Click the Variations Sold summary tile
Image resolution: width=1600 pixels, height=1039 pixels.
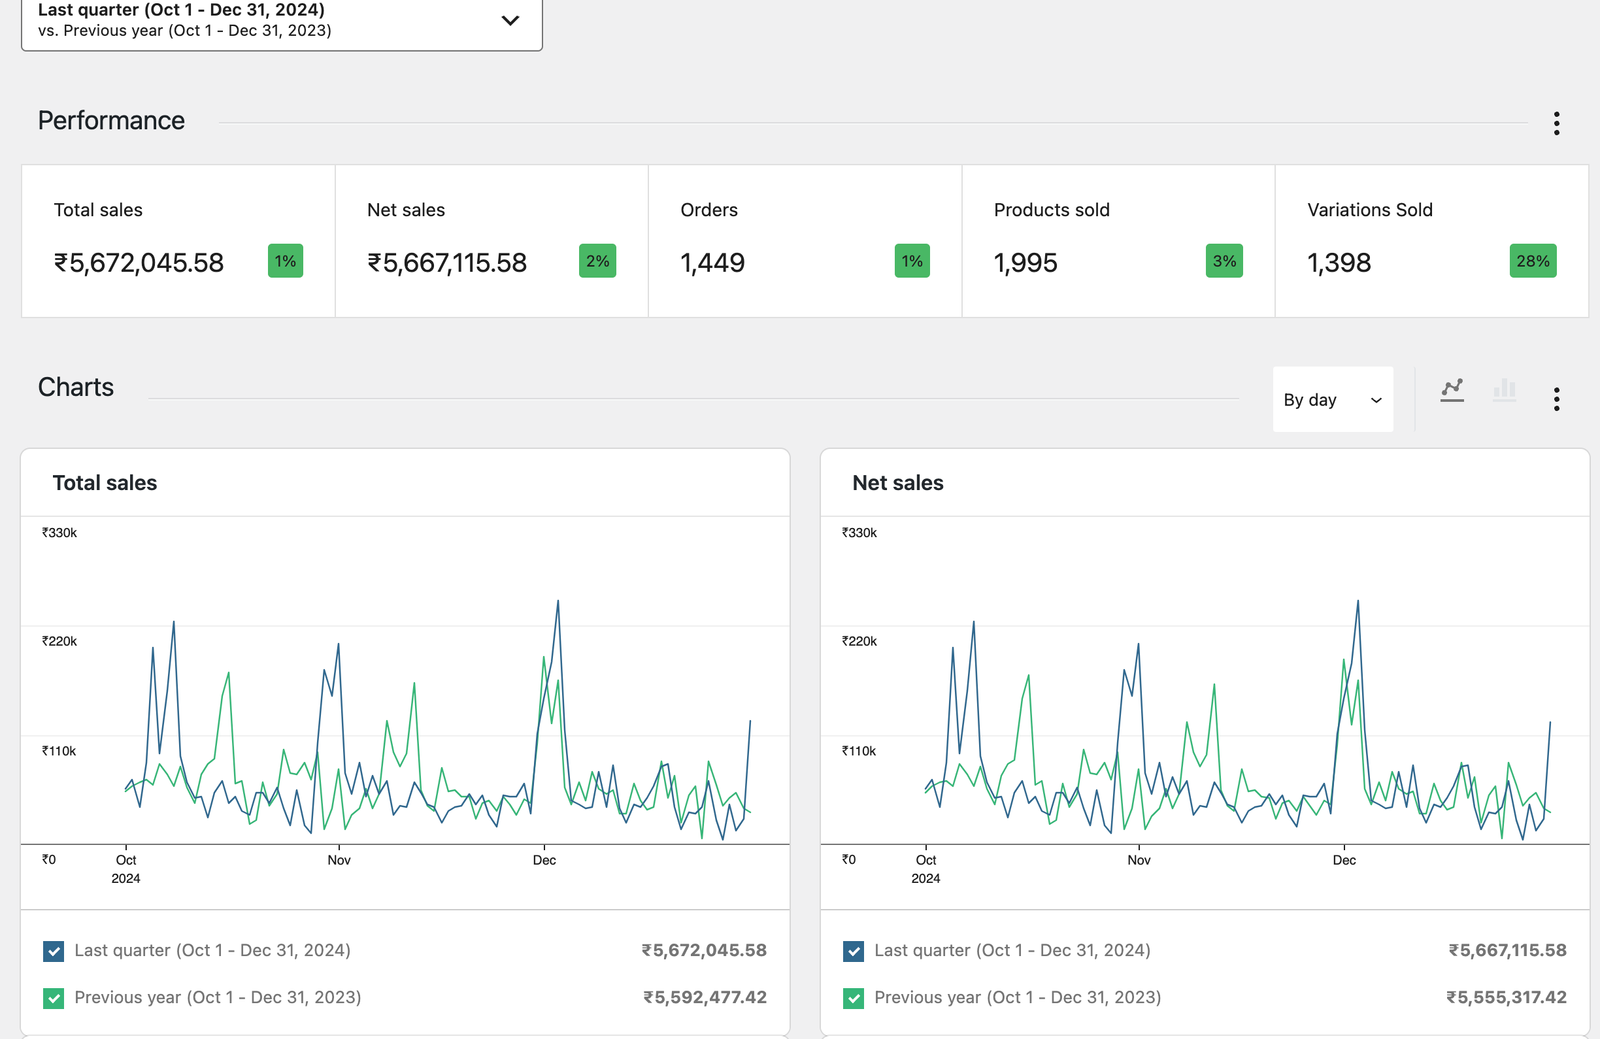(1430, 240)
